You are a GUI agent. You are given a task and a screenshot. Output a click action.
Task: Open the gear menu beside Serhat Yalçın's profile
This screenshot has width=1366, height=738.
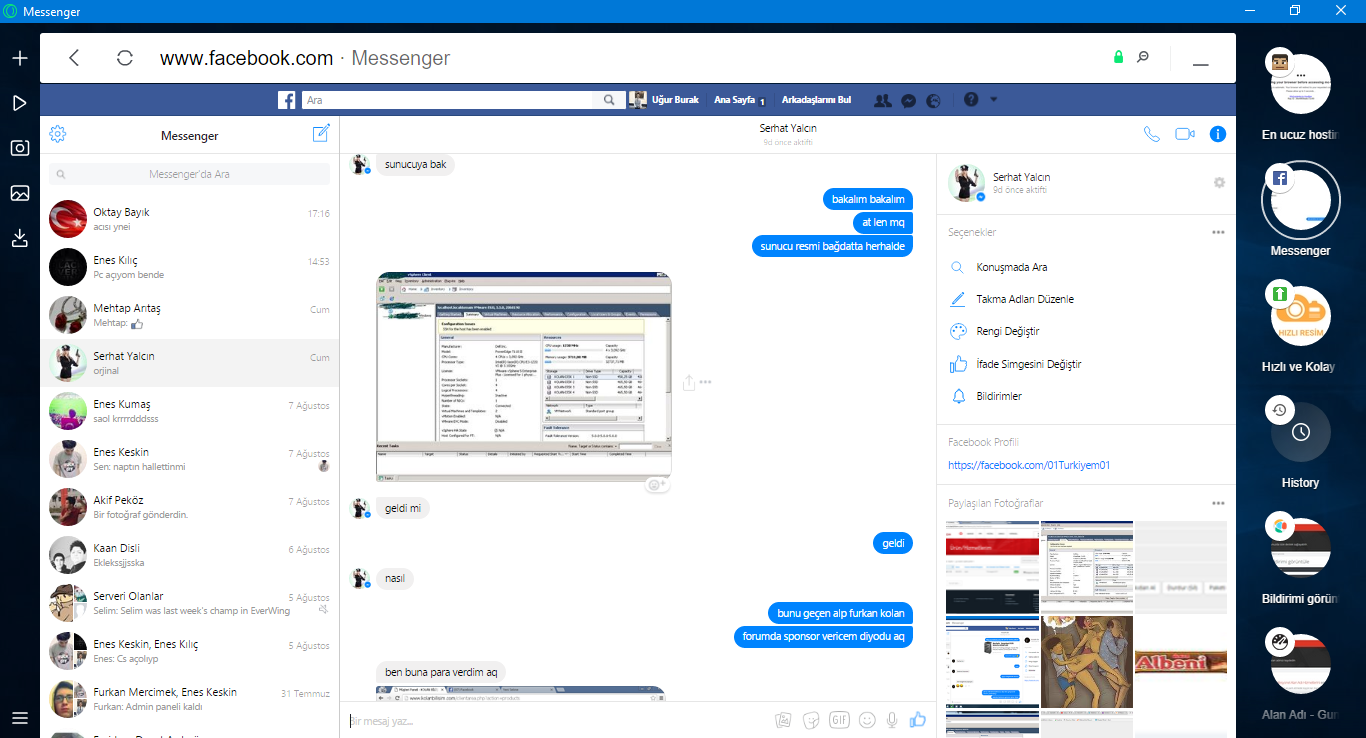click(1218, 183)
